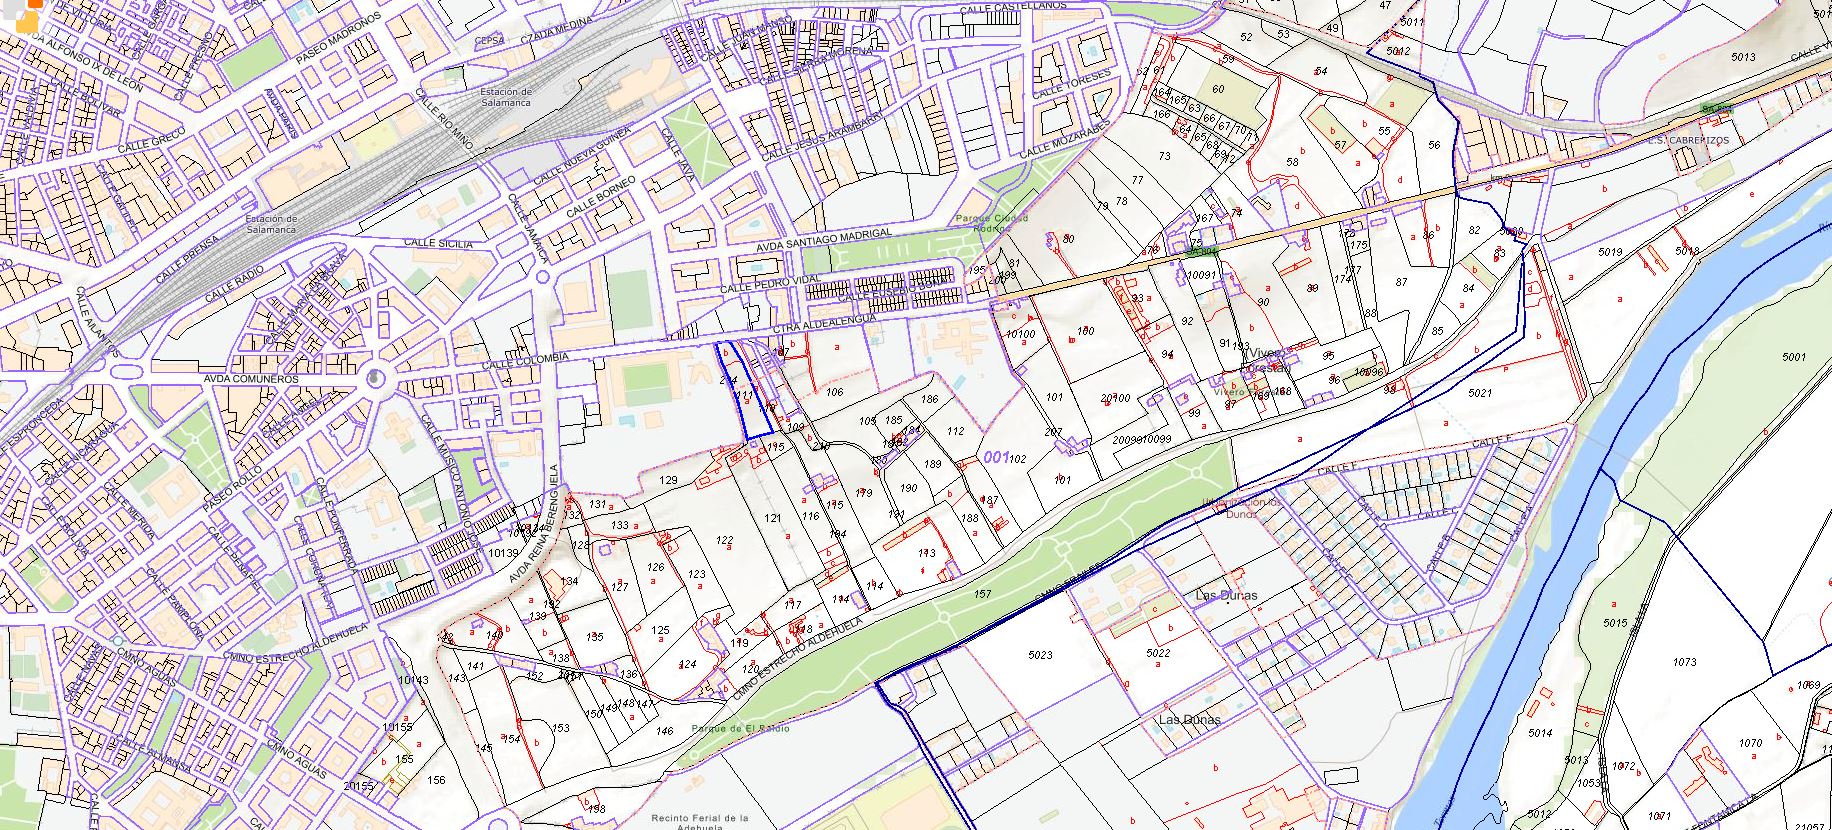Select parcel number 1073
This screenshot has height=830, width=1832.
point(1684,662)
